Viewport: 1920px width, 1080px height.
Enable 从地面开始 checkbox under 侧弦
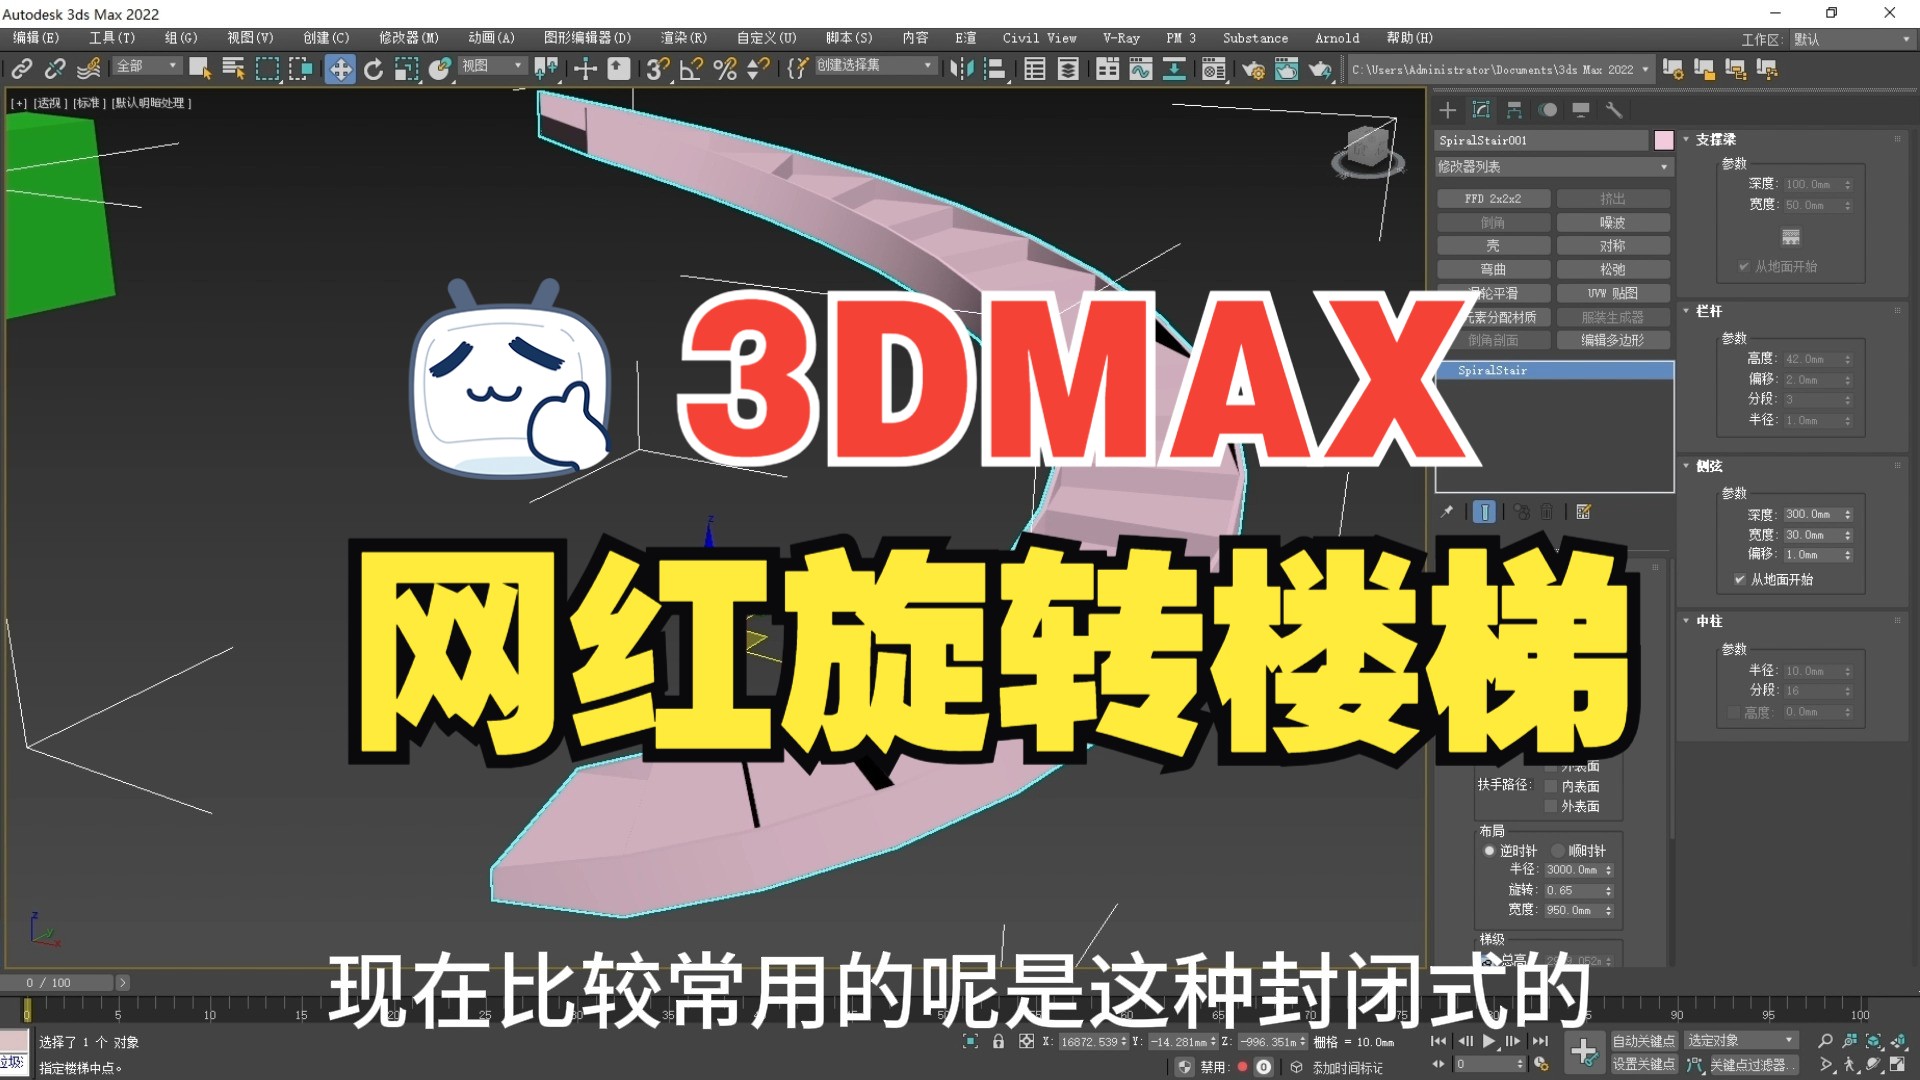click(1738, 579)
